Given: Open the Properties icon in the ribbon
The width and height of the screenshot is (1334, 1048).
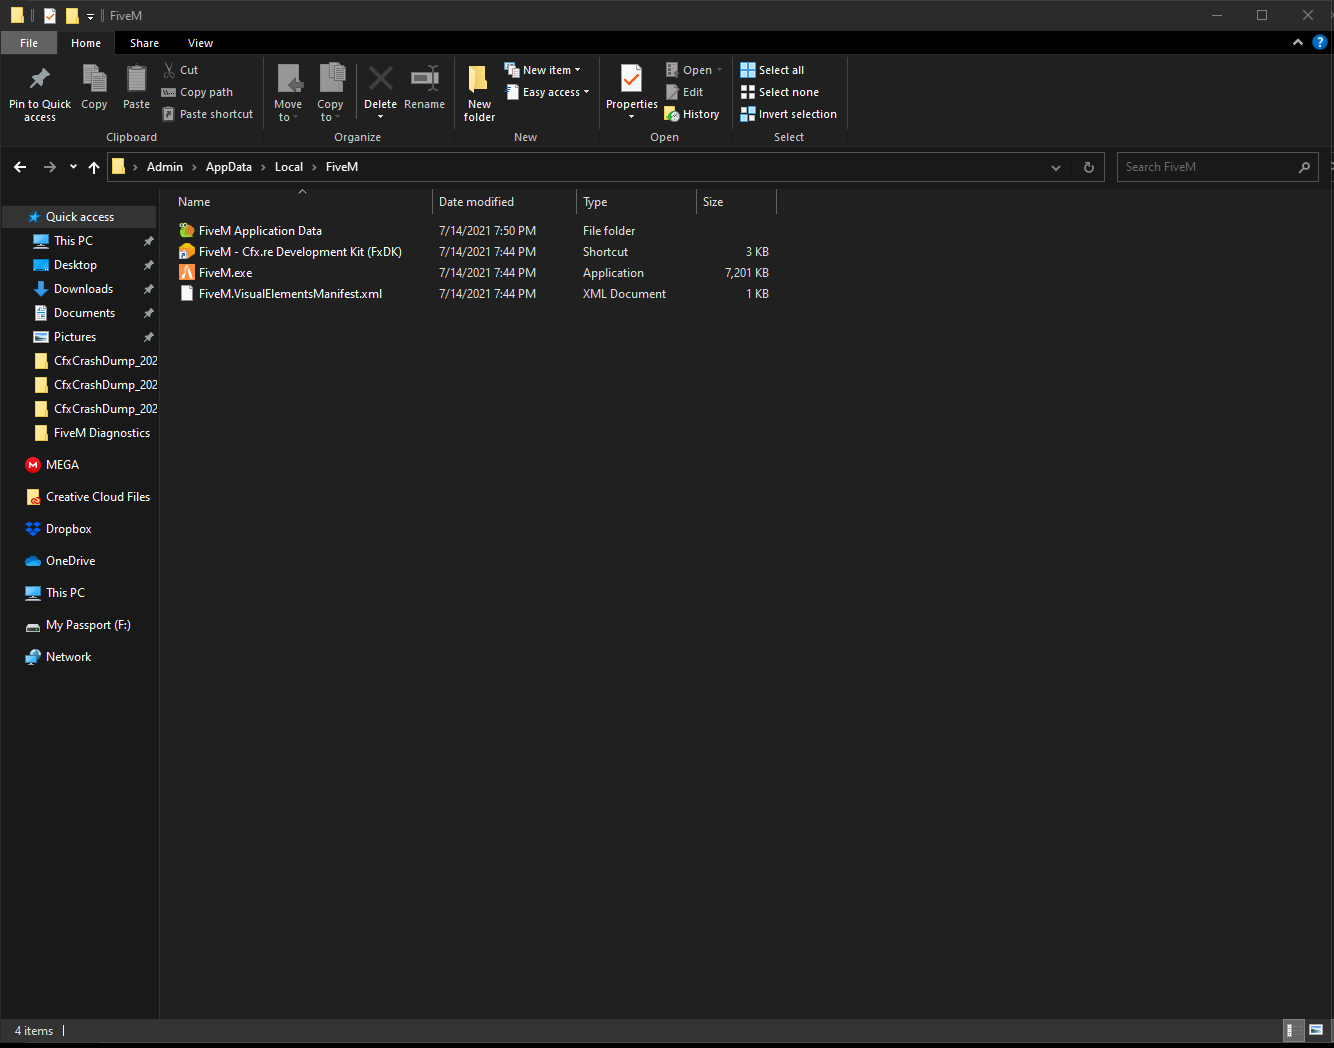Looking at the screenshot, I should tap(631, 80).
